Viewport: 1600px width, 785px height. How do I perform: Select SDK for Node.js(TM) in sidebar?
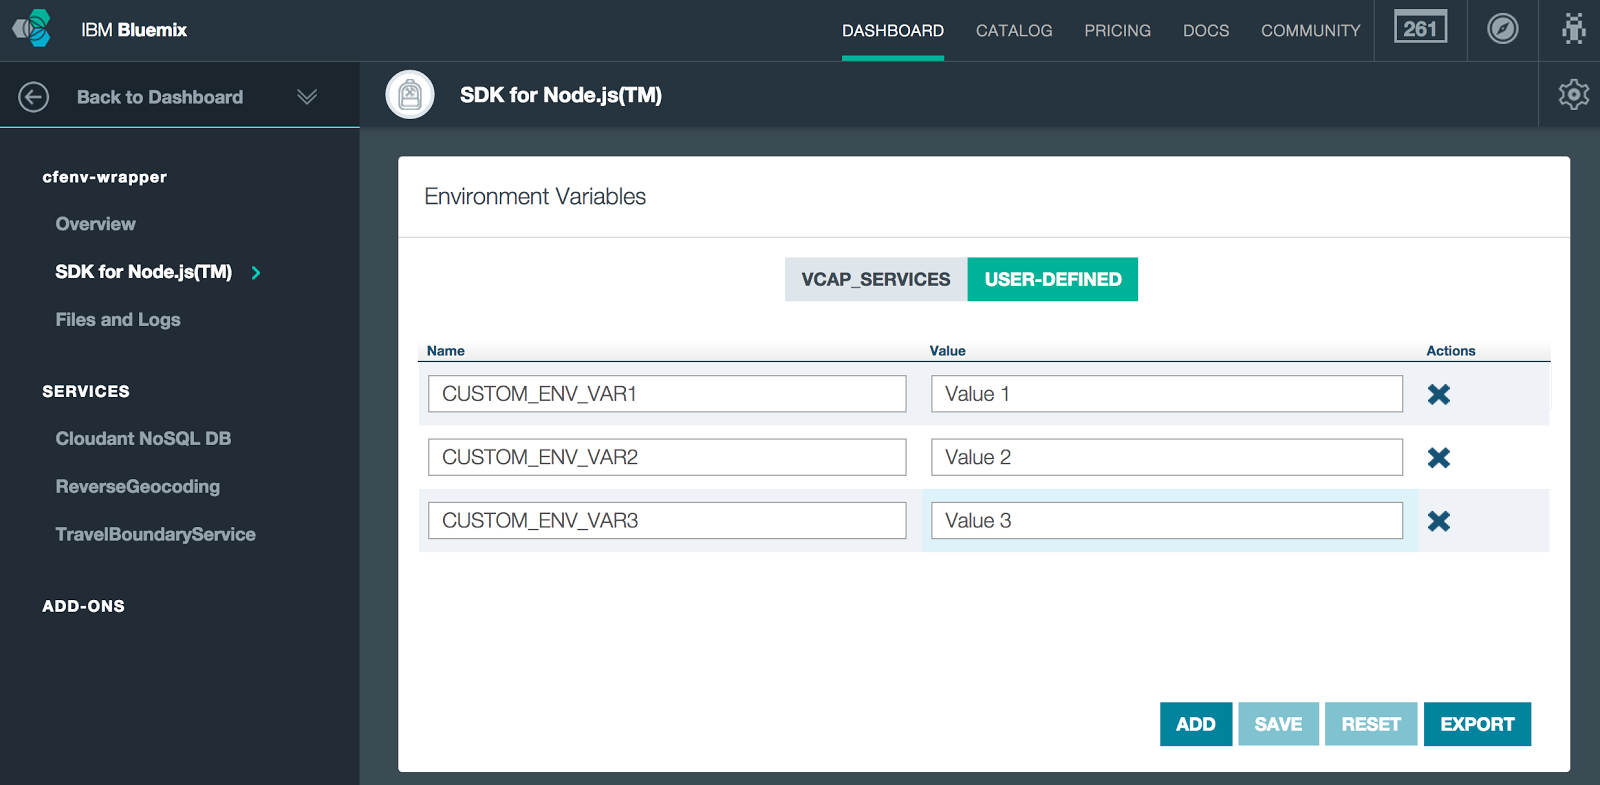pyautogui.click(x=143, y=272)
